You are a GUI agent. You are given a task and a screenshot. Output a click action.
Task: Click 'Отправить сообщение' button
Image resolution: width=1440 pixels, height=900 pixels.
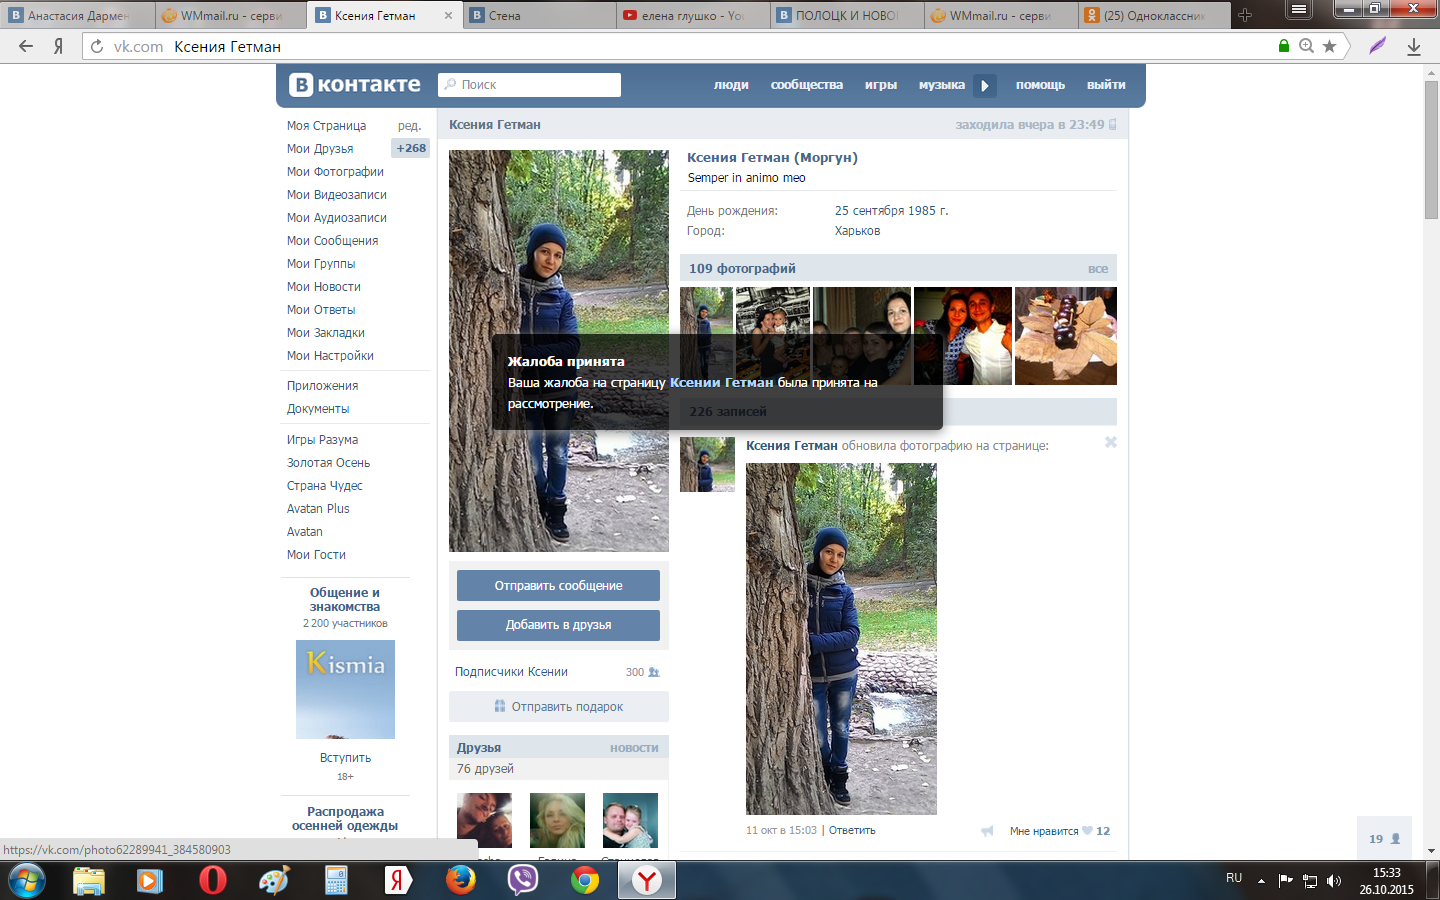[x=558, y=586]
